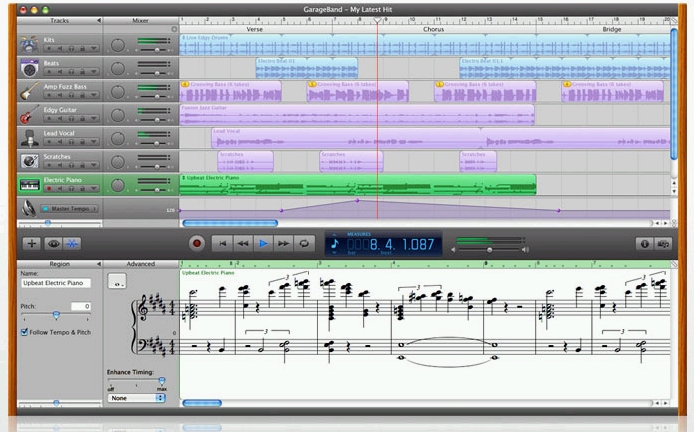Select the Beats track drum machine icon
Viewport: 694px width, 432px height.
click(x=30, y=68)
